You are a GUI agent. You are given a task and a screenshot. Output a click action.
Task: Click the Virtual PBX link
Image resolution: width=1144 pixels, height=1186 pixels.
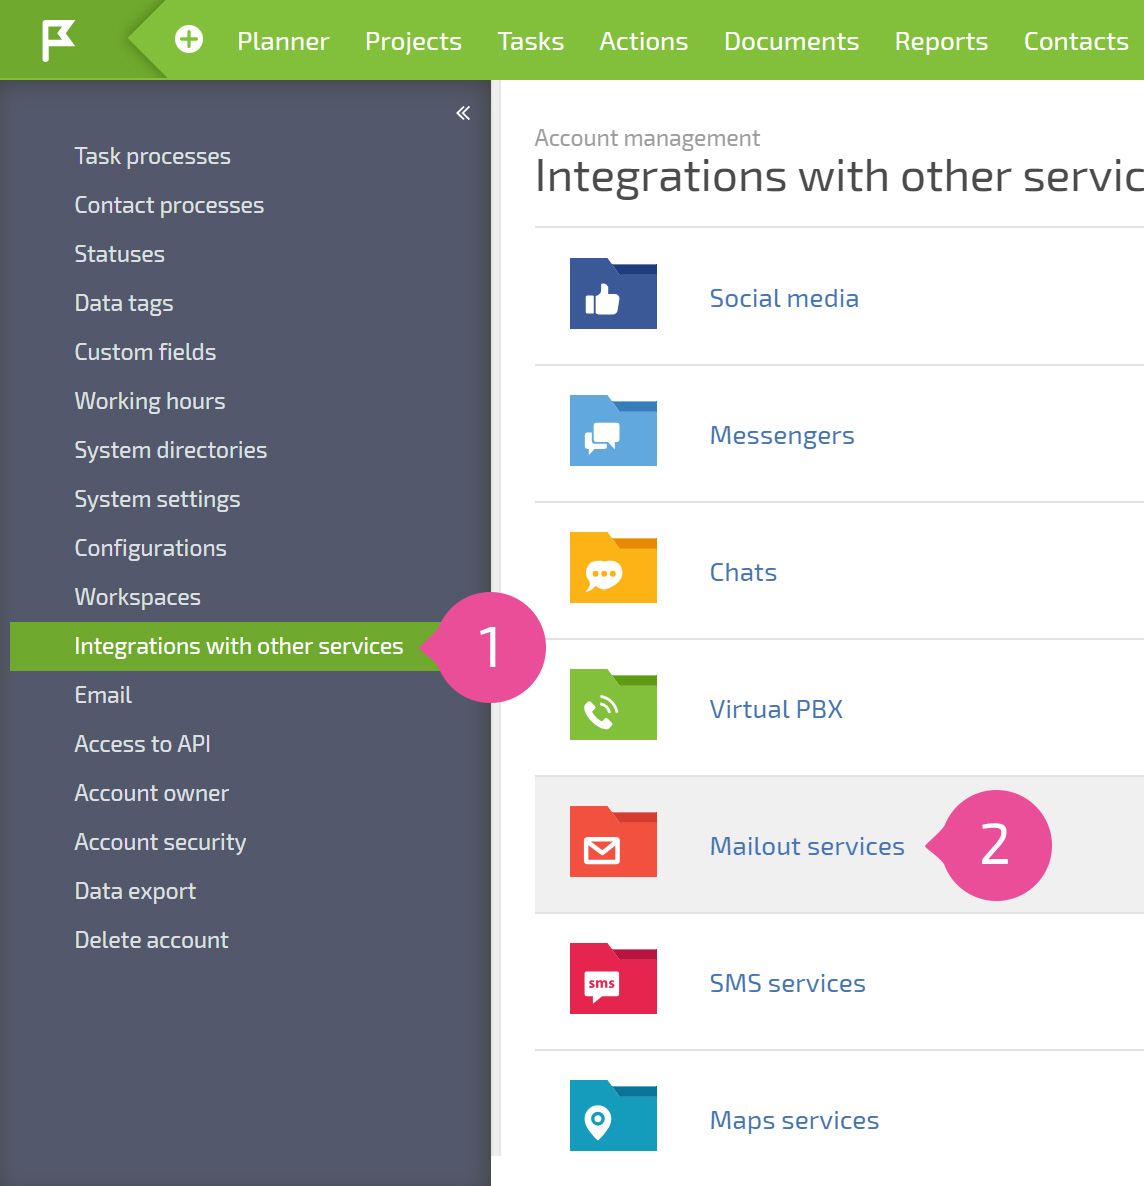pos(776,709)
